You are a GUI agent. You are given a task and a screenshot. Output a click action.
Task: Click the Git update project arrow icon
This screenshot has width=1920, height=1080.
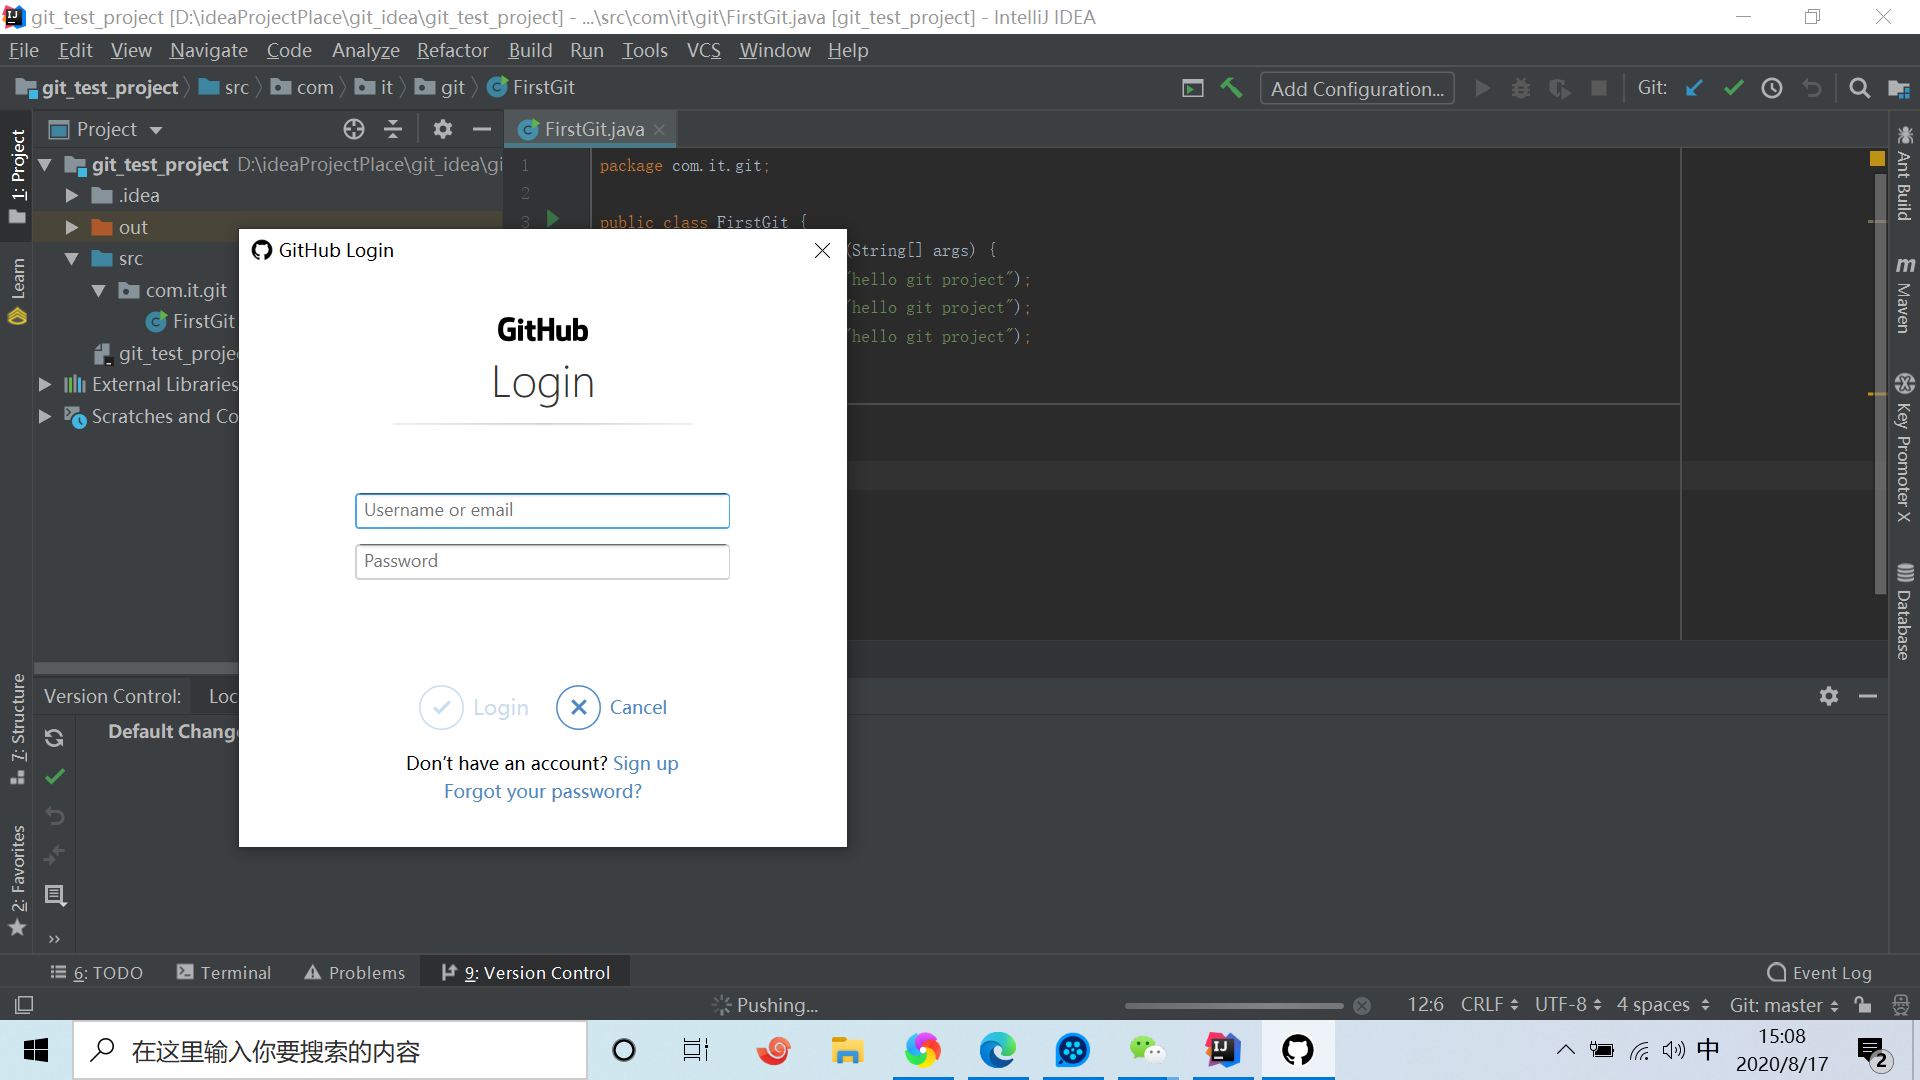click(x=1694, y=88)
